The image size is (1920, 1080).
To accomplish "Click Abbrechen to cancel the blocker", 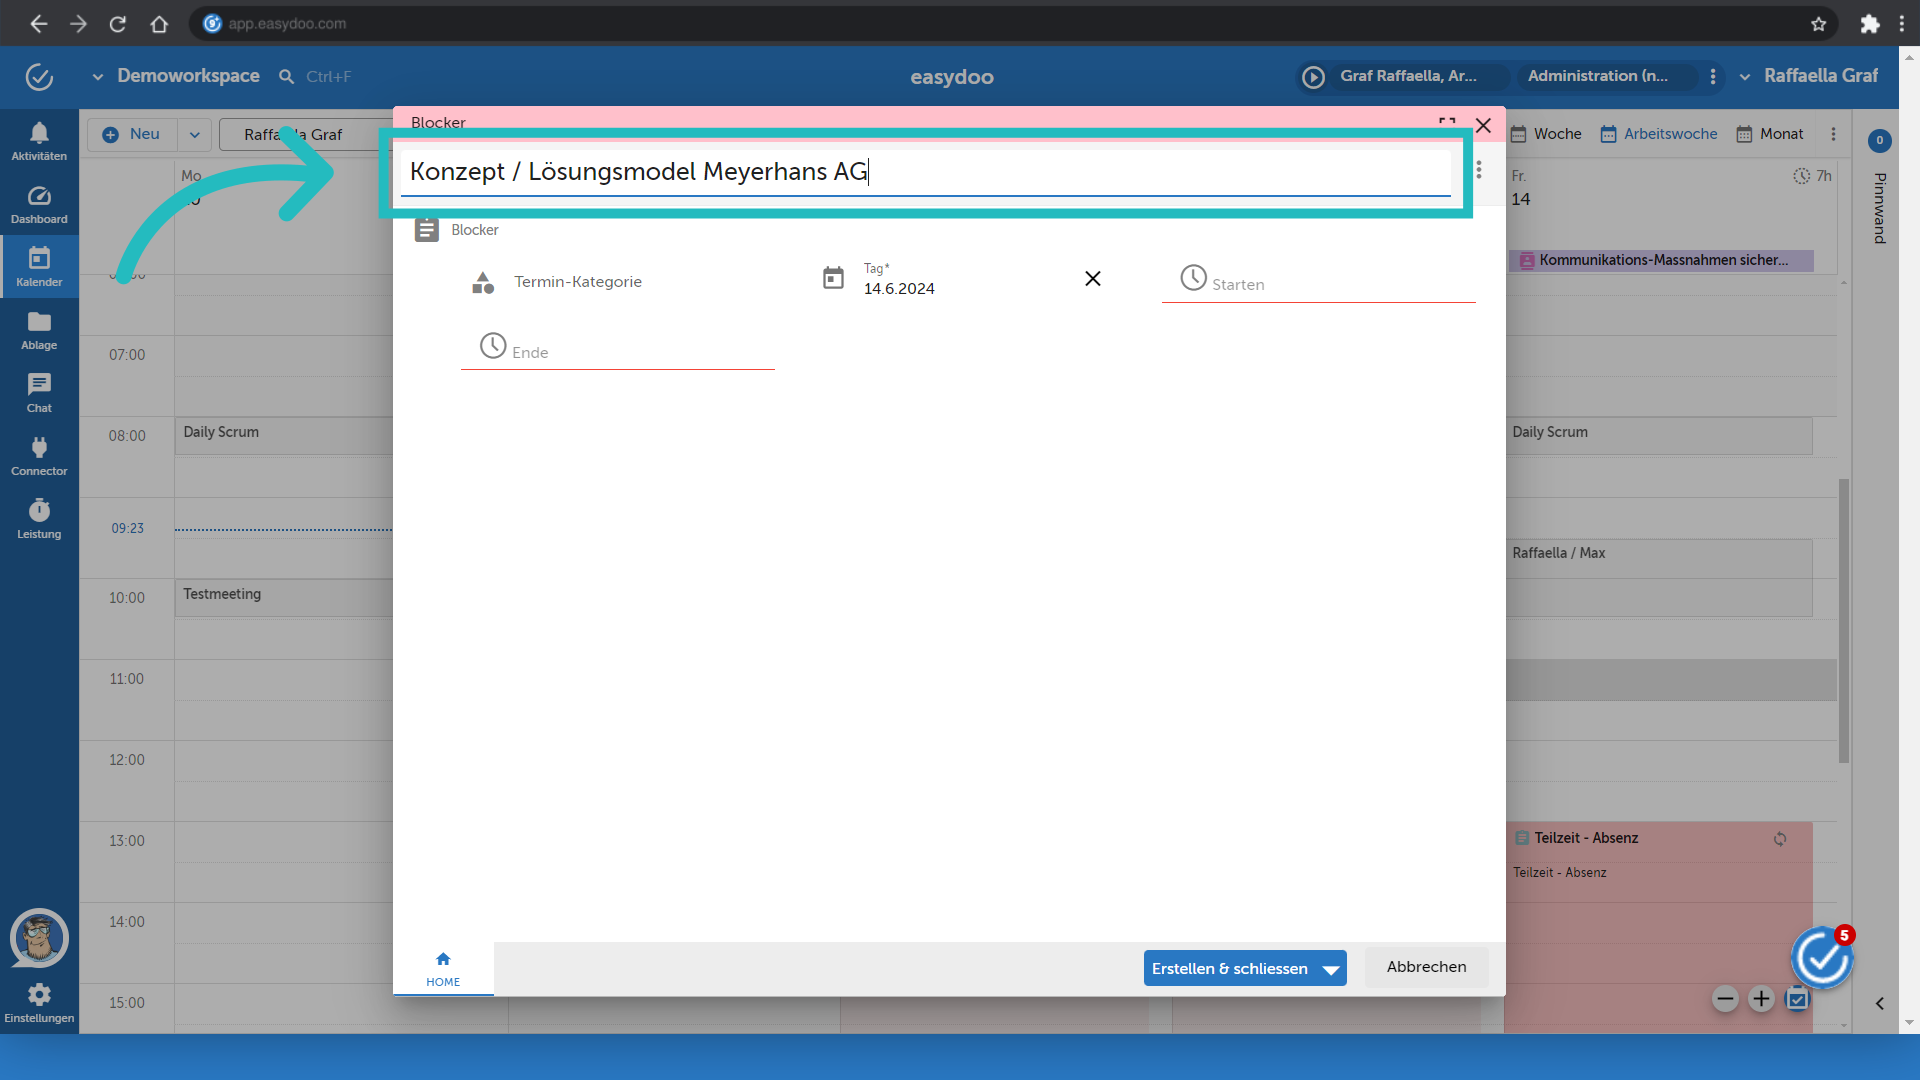I will [x=1425, y=967].
